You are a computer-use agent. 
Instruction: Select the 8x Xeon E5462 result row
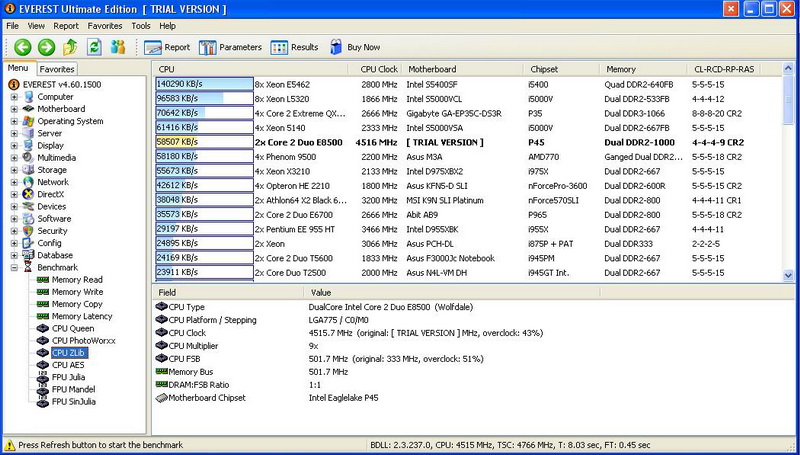pos(468,85)
